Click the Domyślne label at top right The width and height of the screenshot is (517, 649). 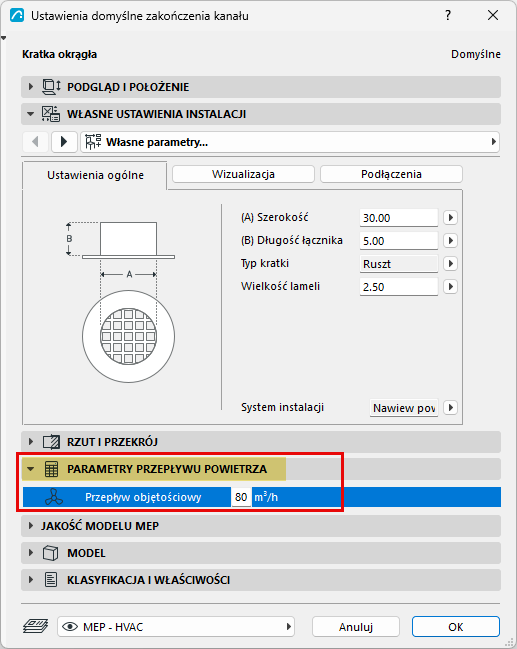[476, 54]
